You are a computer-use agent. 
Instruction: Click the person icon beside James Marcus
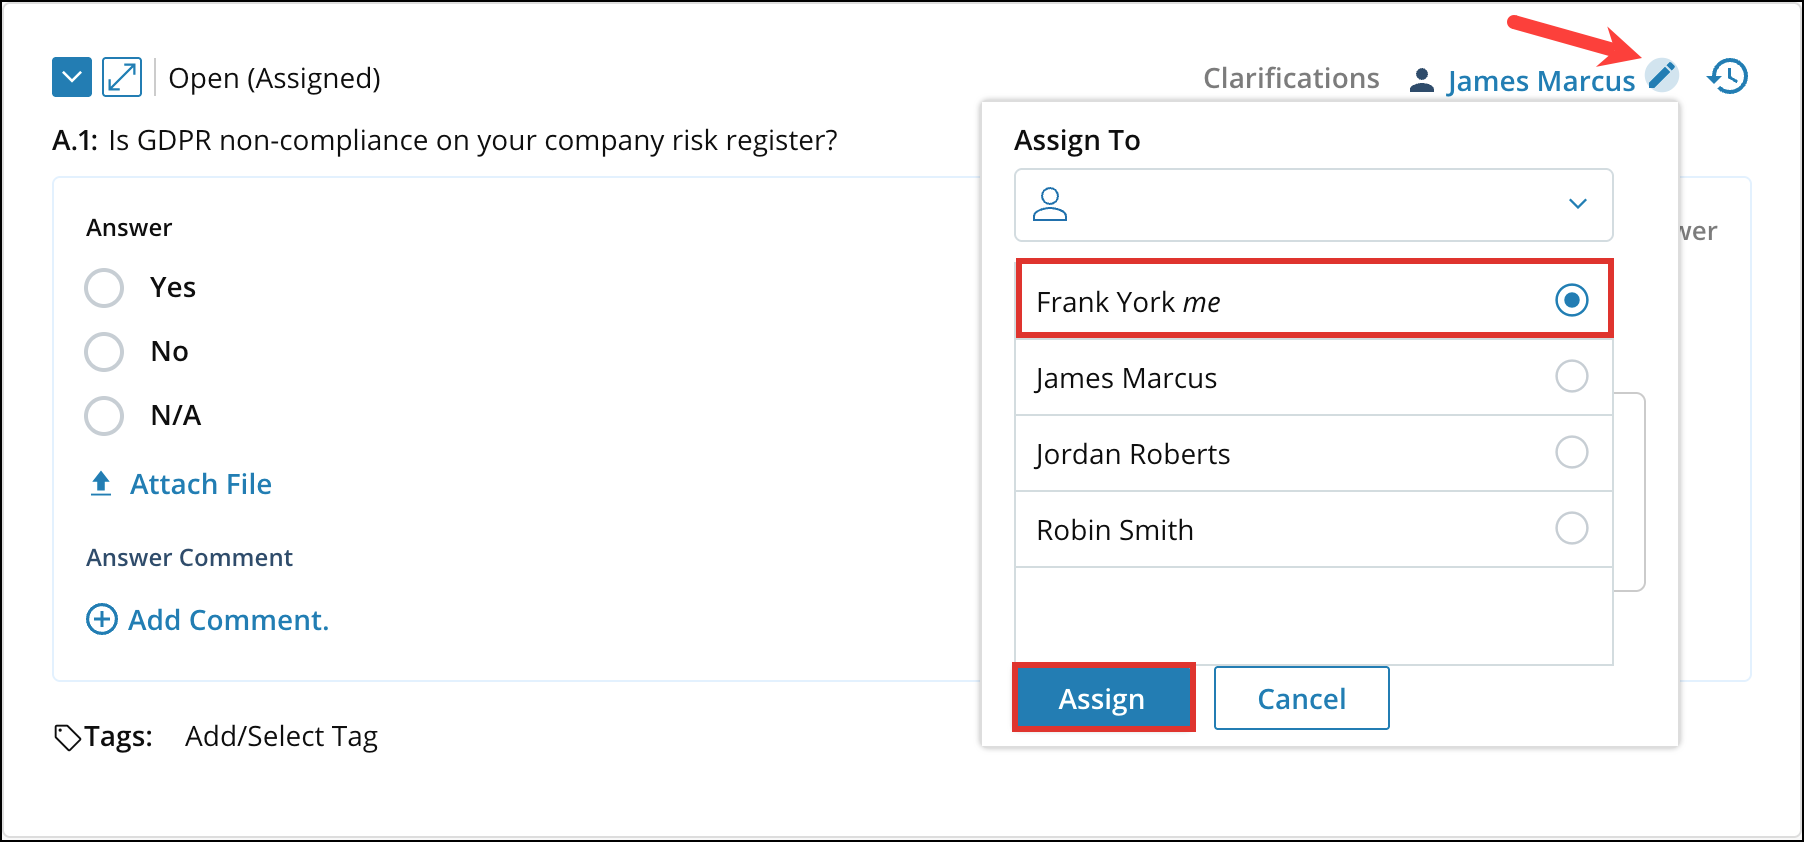1422,80
